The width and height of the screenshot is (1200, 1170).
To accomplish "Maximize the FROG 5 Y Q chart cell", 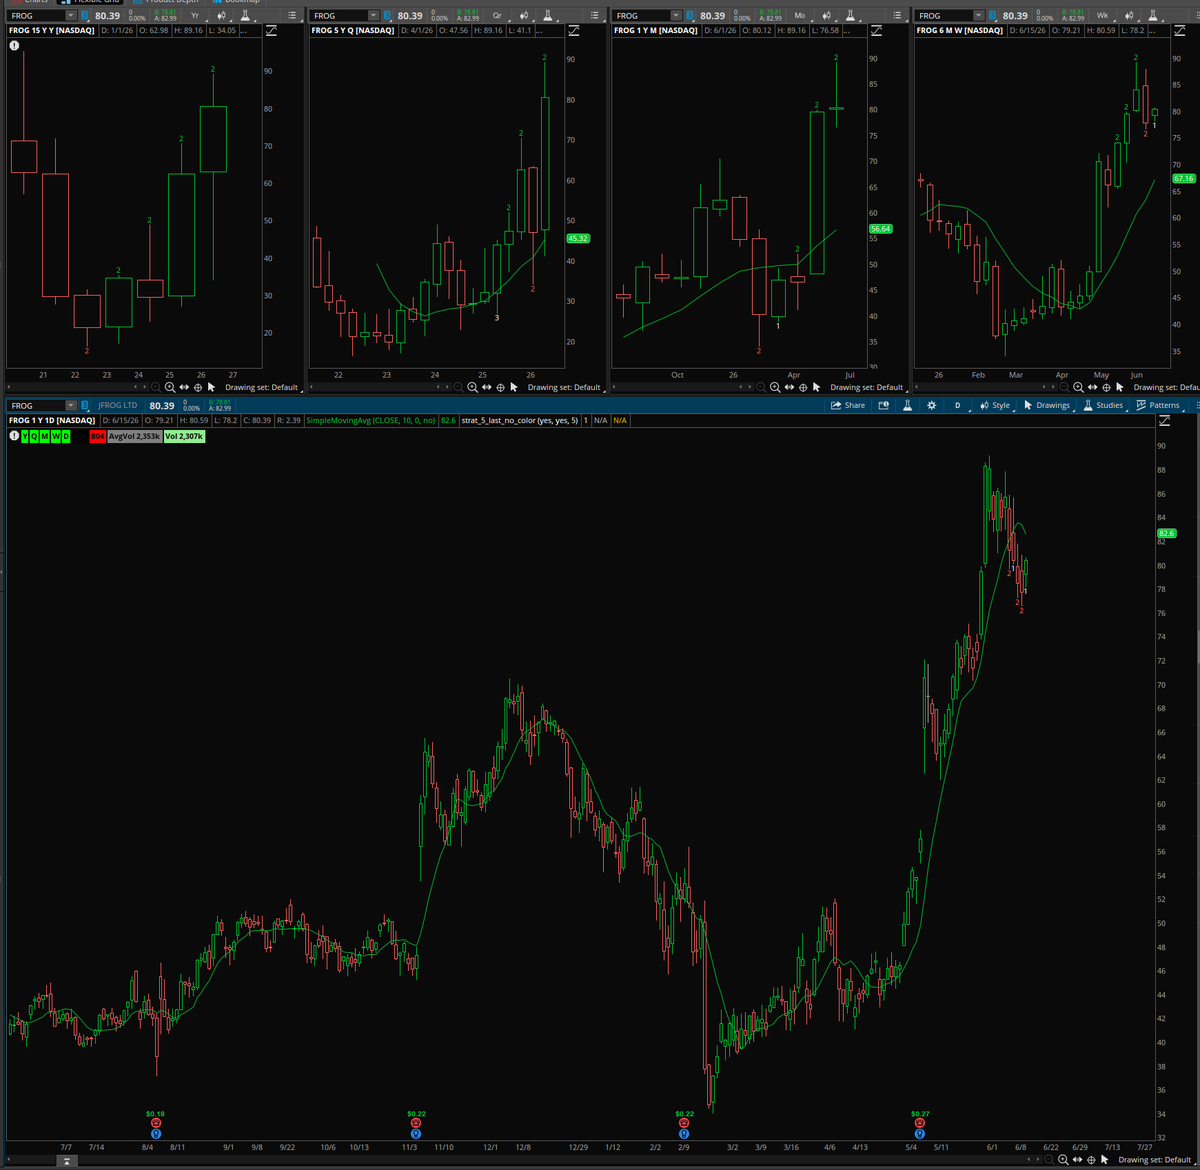I will tap(574, 31).
